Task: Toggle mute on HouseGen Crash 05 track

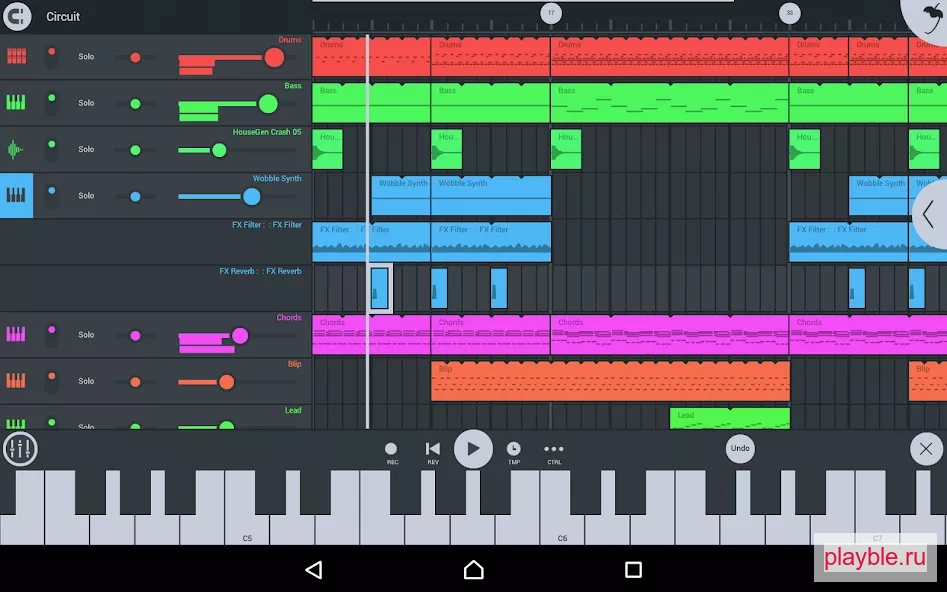Action: point(52,149)
